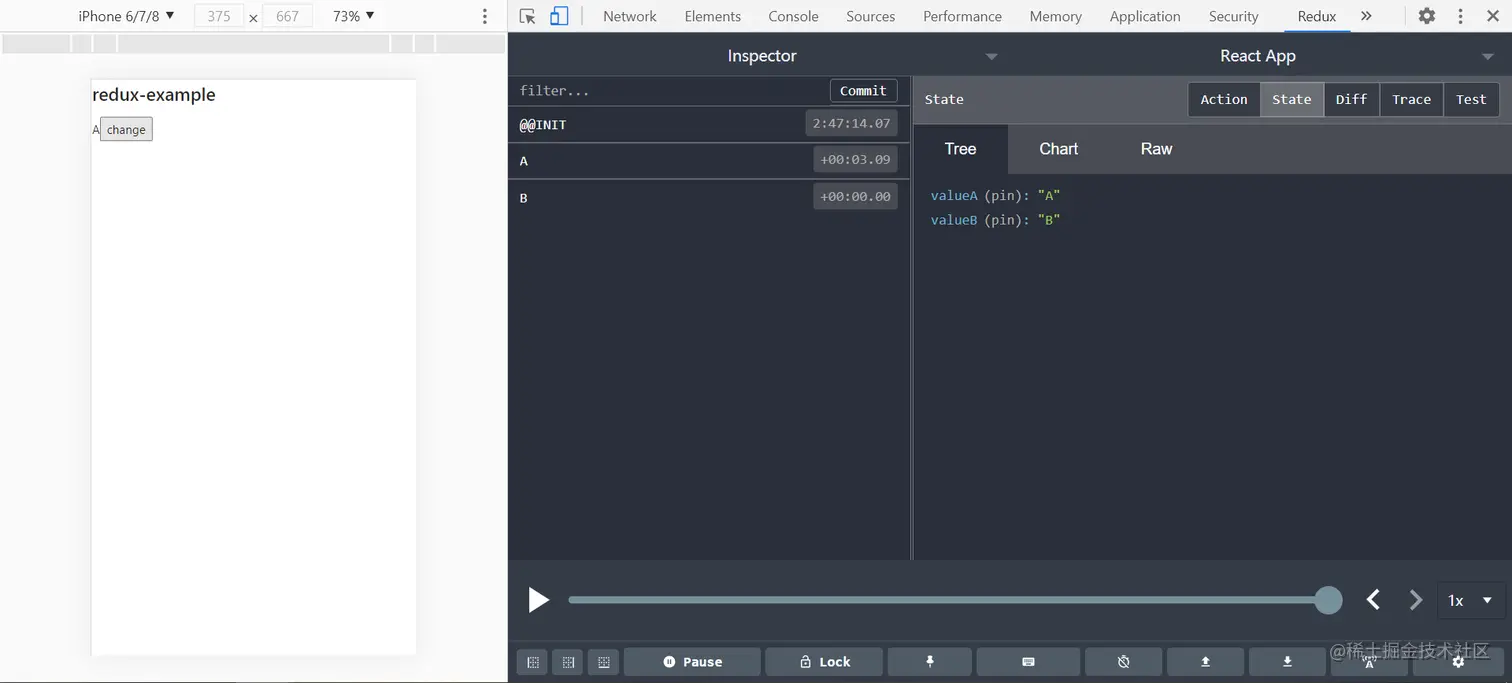Select the Chart sub-tab
The height and width of the screenshot is (683, 1512).
tap(1058, 149)
